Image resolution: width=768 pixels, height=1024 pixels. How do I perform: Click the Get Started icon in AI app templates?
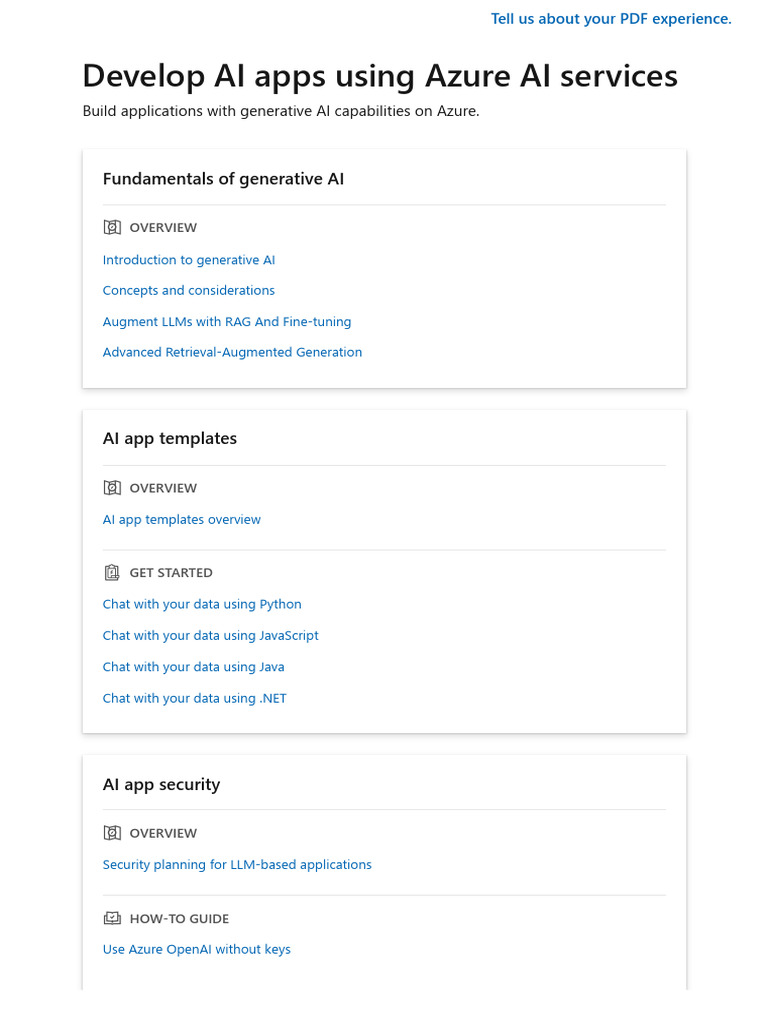[112, 573]
